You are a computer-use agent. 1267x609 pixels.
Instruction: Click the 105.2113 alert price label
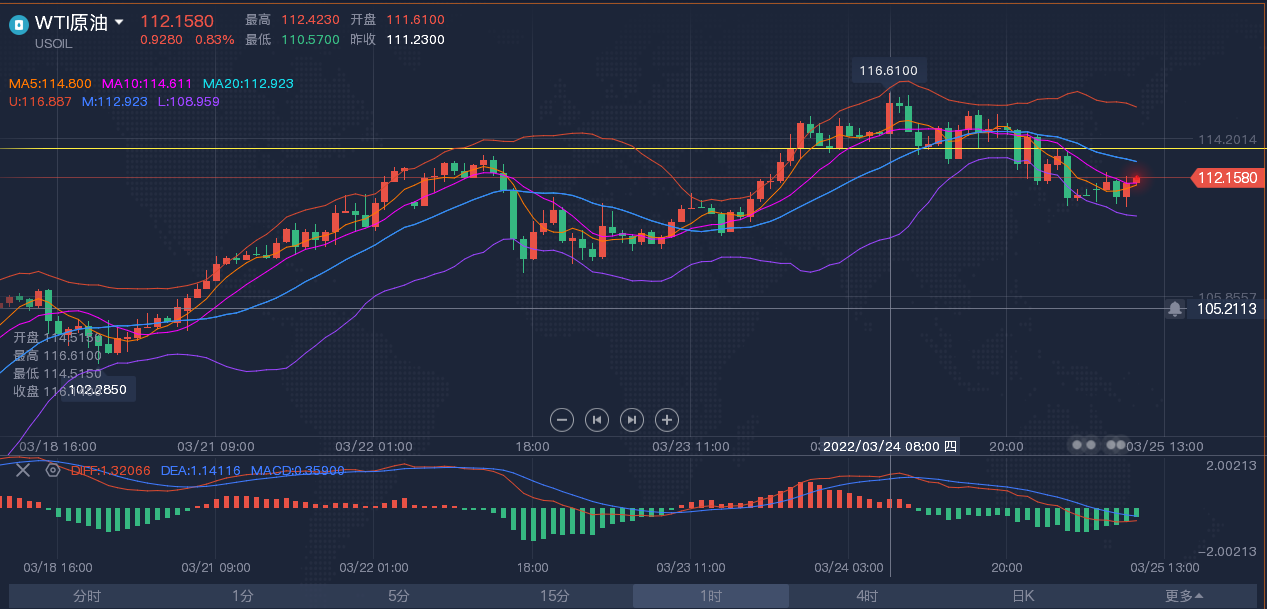pos(1226,309)
